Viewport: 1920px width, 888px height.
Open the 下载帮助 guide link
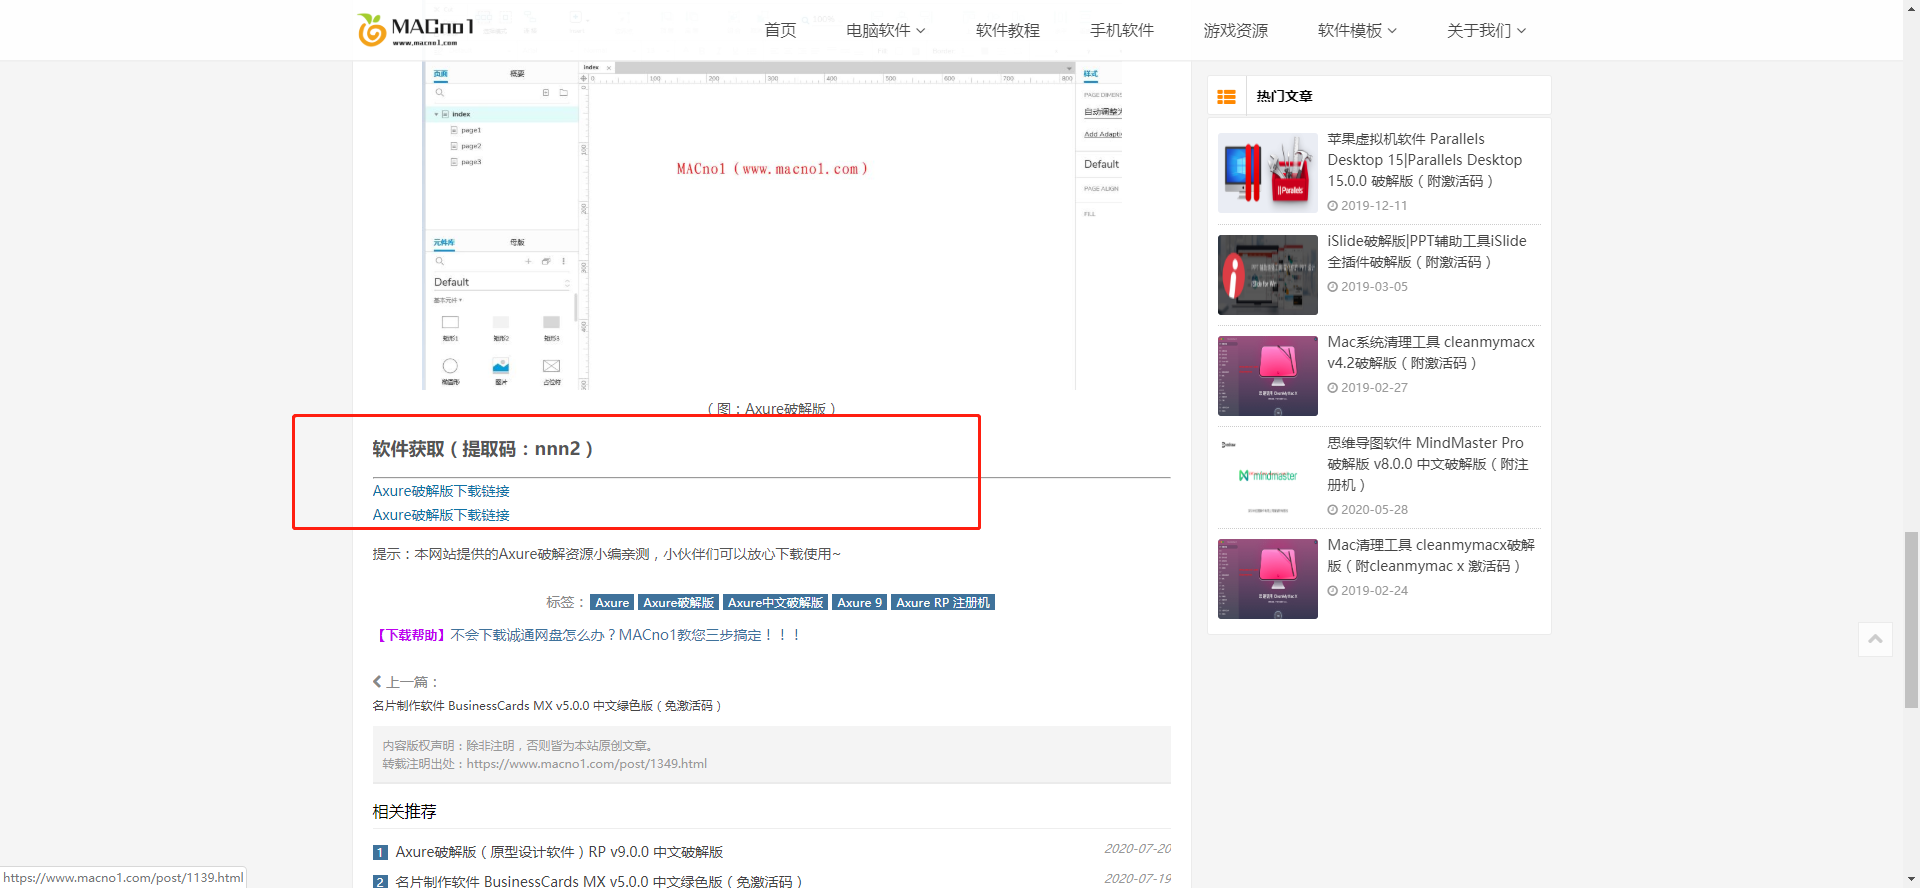[x=587, y=635]
